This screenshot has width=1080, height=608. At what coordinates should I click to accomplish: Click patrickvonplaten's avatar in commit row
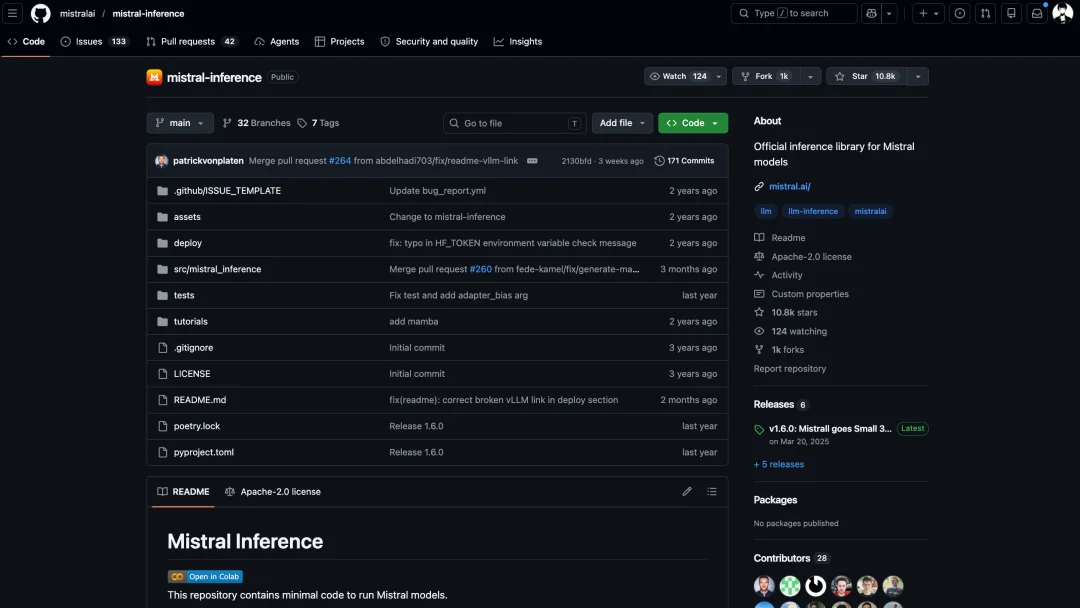(x=162, y=160)
